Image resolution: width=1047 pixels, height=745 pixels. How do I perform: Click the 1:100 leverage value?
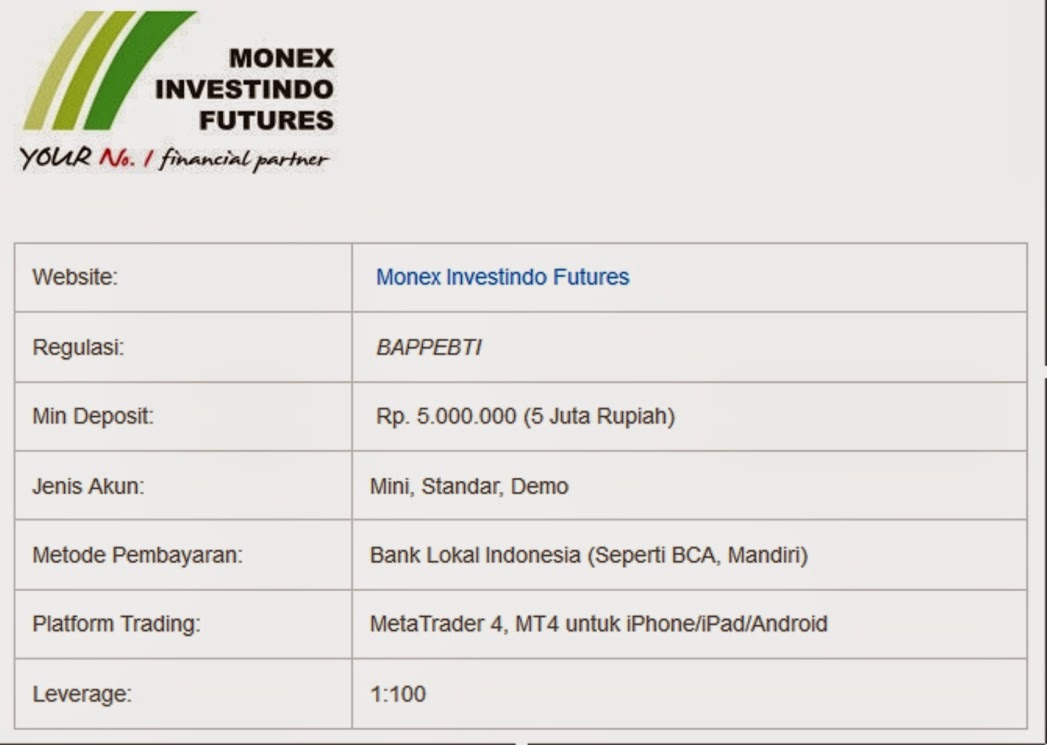[398, 694]
